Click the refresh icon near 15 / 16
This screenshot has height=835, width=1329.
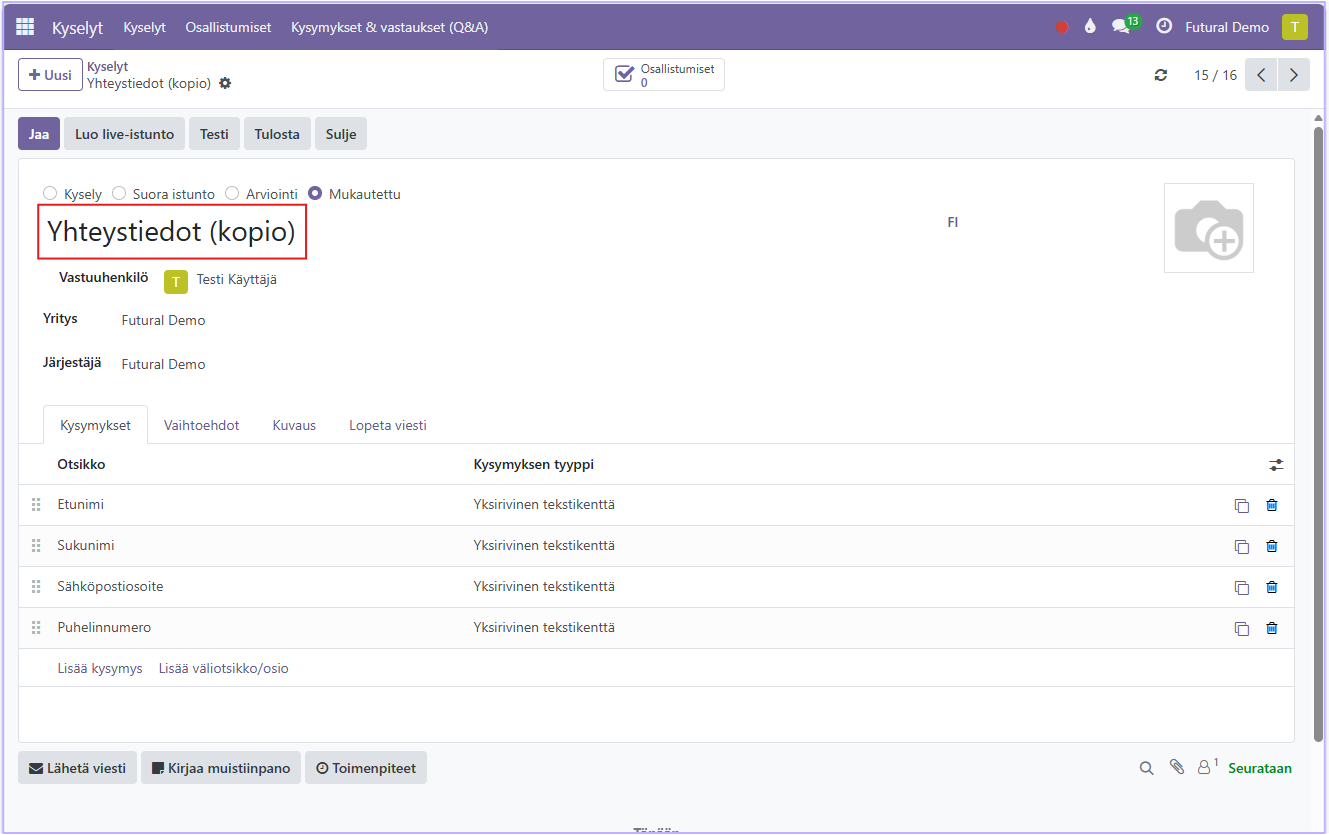pyautogui.click(x=1161, y=75)
